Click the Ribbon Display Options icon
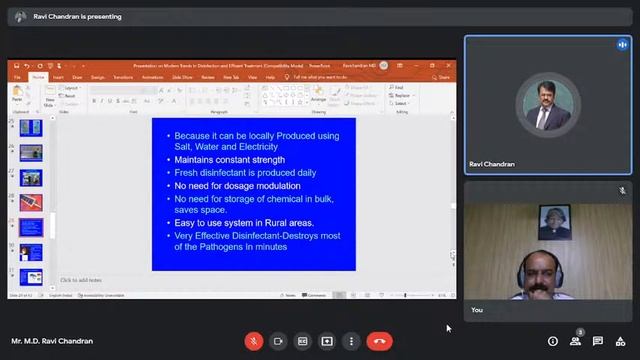 coord(400,66)
